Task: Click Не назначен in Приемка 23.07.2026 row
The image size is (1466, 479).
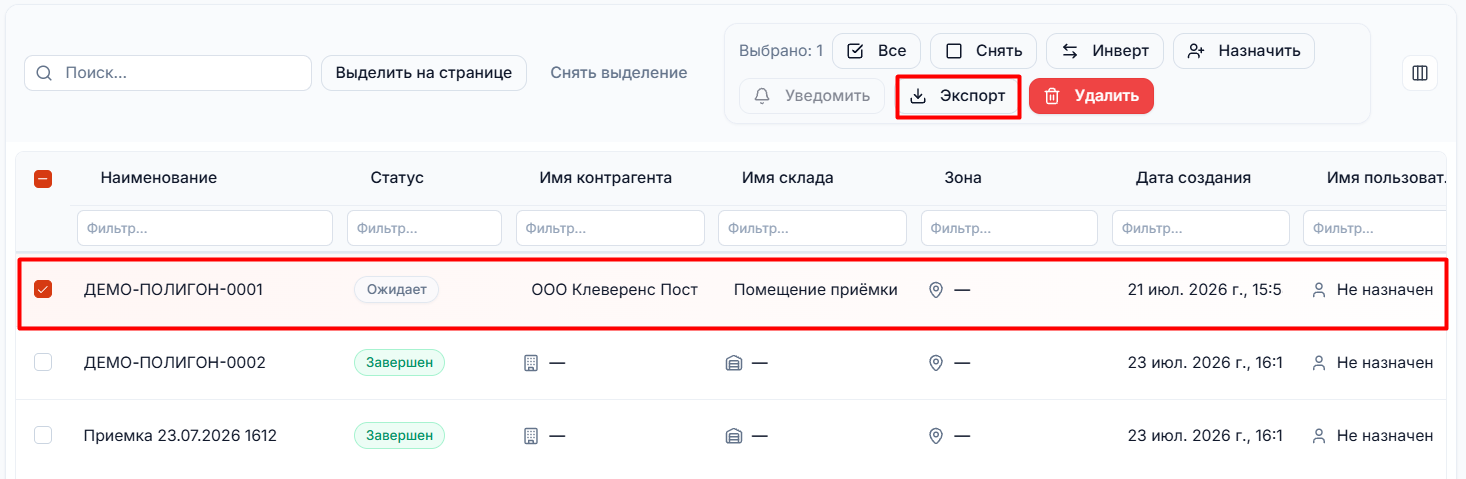Action: pyautogui.click(x=1385, y=436)
